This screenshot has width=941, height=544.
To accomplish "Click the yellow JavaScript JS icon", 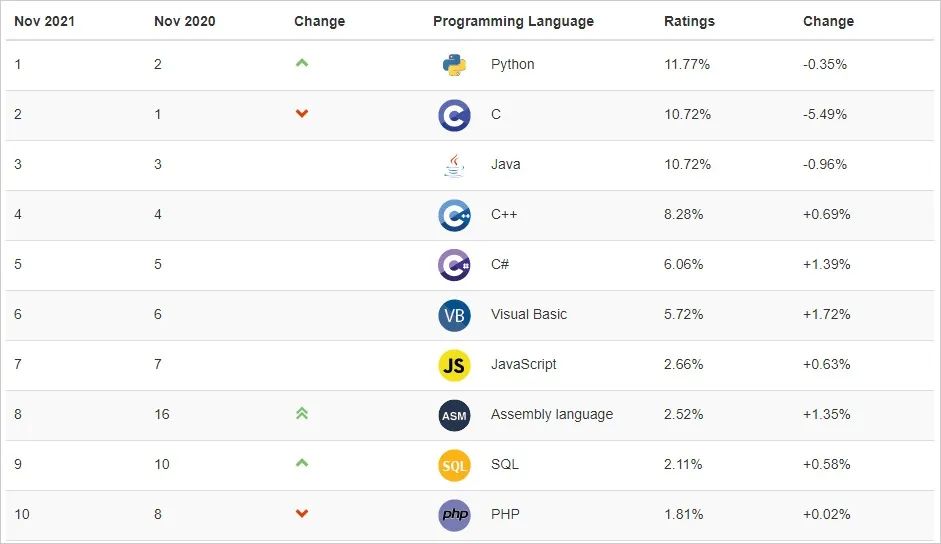I will point(454,365).
